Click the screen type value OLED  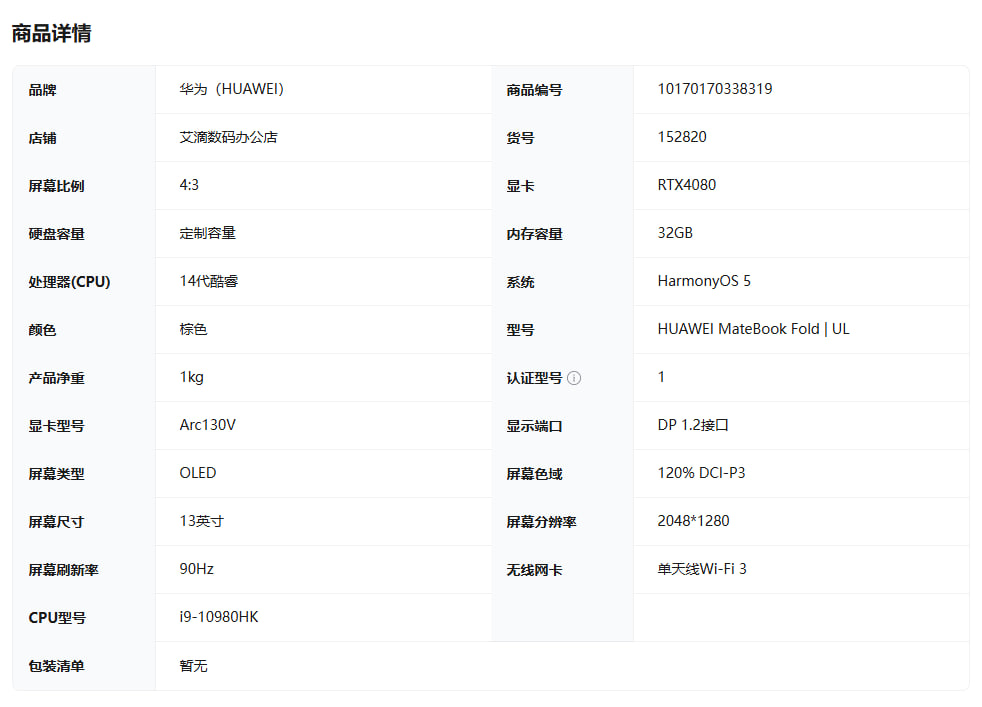coord(198,473)
